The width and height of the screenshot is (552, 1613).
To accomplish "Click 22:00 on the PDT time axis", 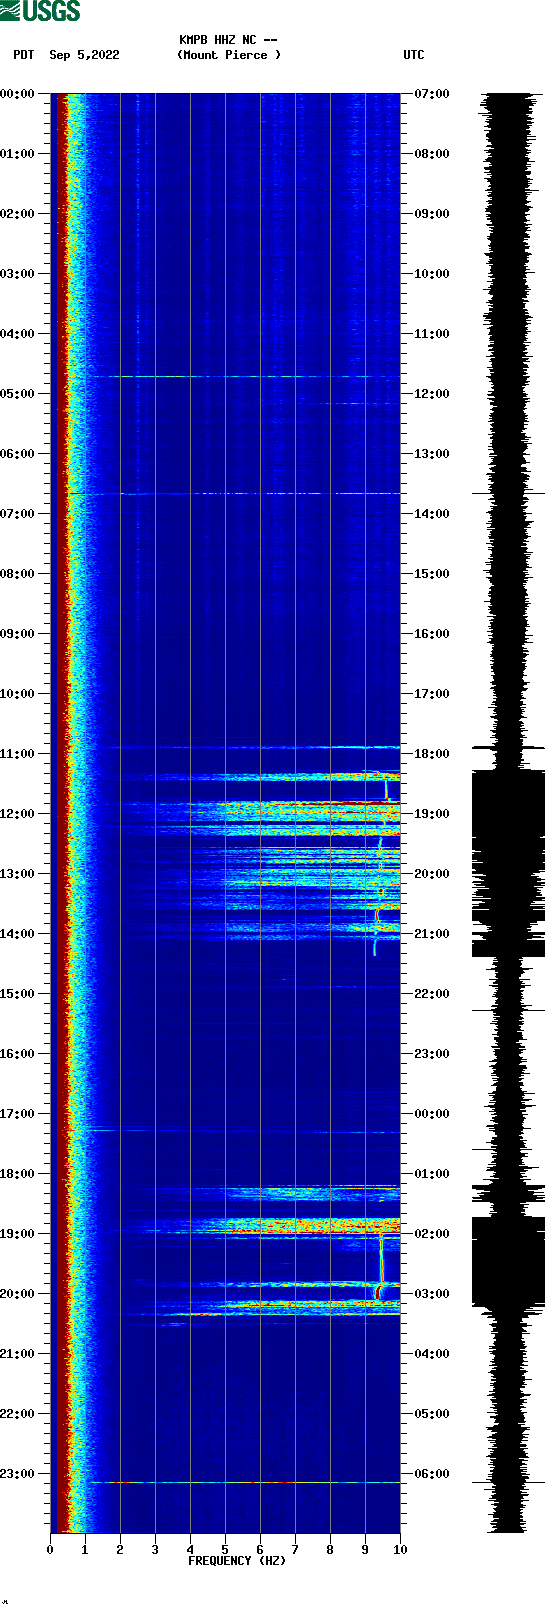I will coord(18,1414).
